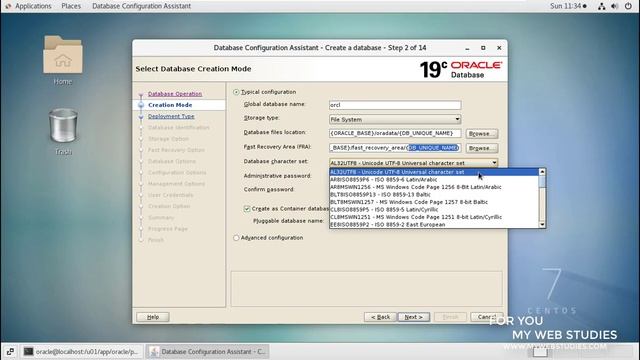Viewport: 640px width, 360px height.
Task: Open Database Configuration Assistant panel menu
Action: pyautogui.click(x=141, y=6)
